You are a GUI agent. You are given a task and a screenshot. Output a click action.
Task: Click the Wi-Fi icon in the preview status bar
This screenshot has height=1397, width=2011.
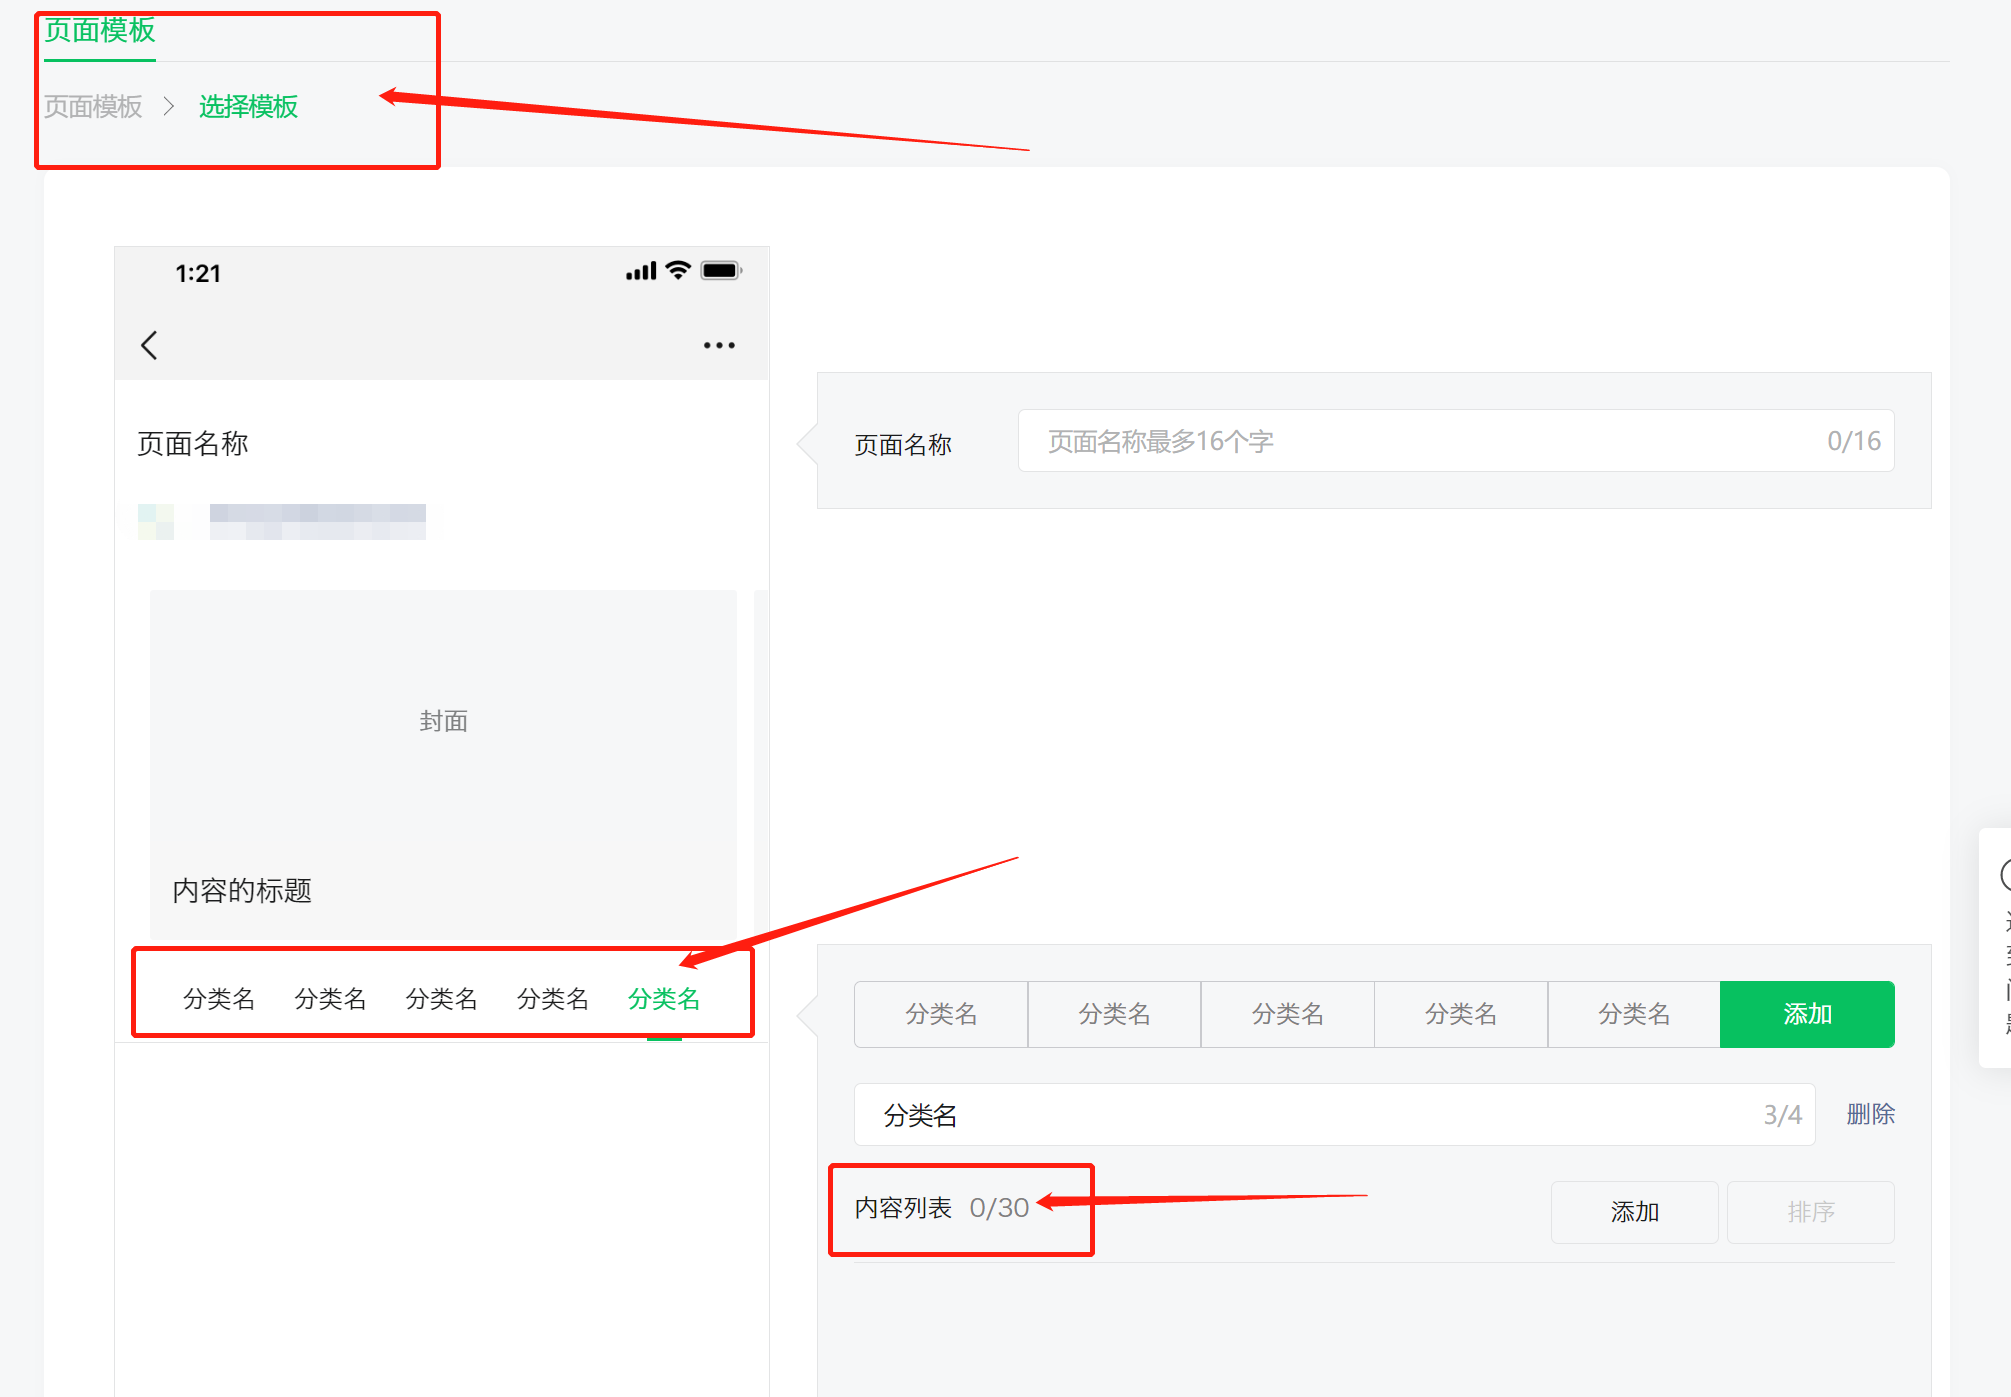click(676, 269)
